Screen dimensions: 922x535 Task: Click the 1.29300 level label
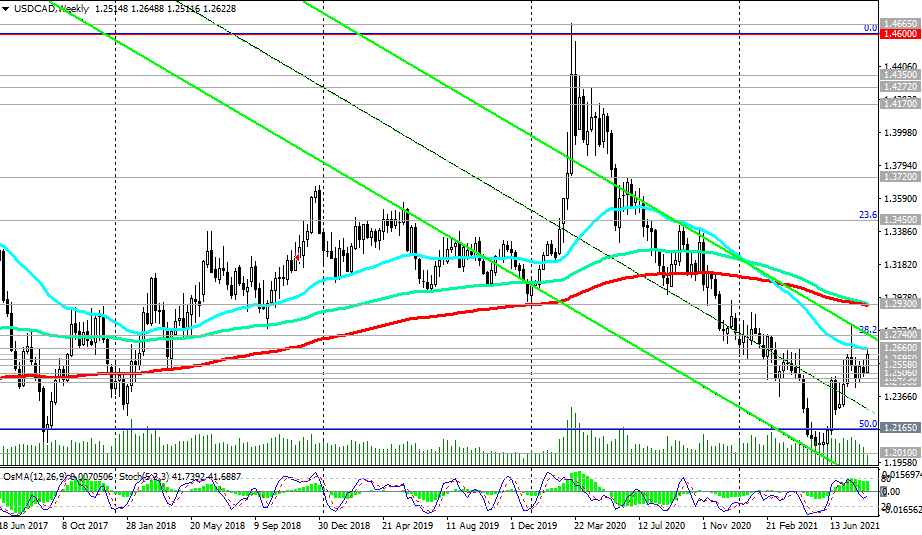coord(900,301)
